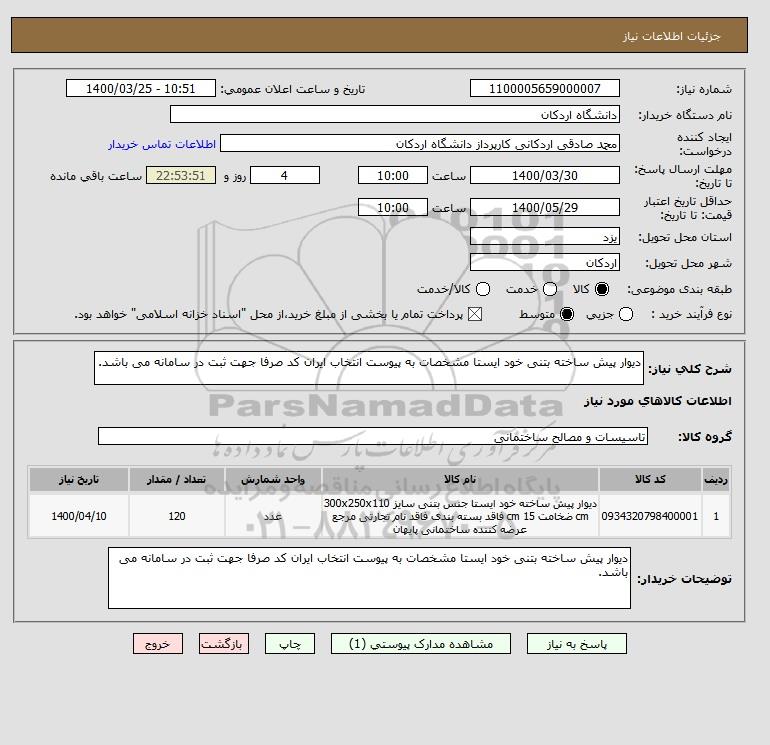Click the اطلاعات کالاهای مورد نیاز section heading

(658, 401)
